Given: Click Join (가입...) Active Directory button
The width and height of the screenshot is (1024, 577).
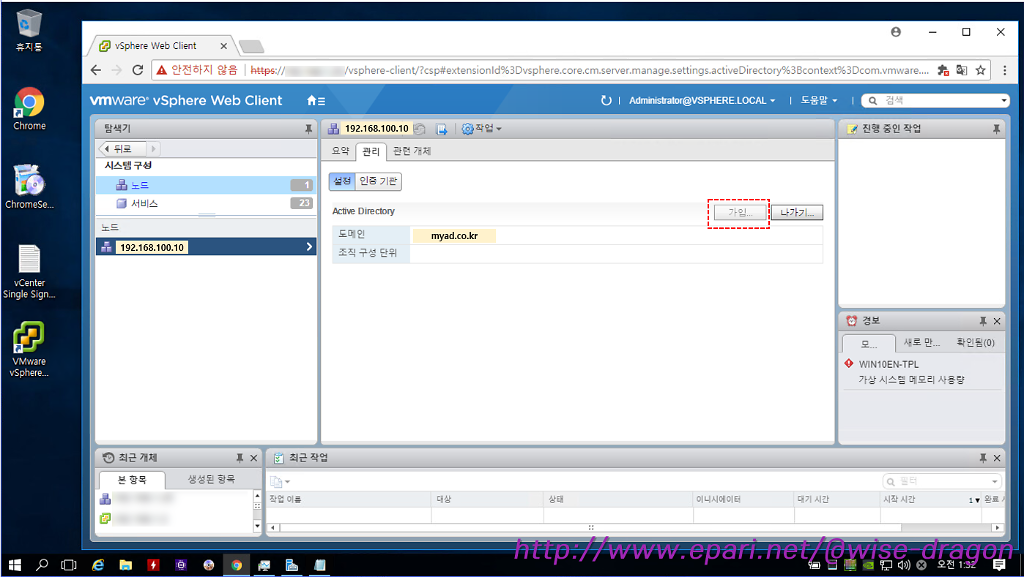Looking at the screenshot, I should (x=740, y=213).
